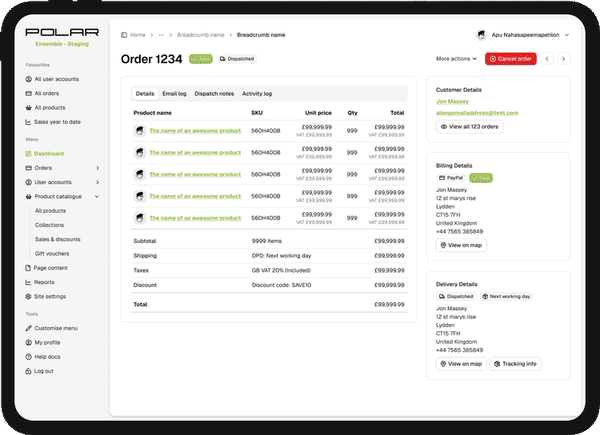The width and height of the screenshot is (600, 435).
Task: Switch to the Details tab
Action: tap(145, 94)
